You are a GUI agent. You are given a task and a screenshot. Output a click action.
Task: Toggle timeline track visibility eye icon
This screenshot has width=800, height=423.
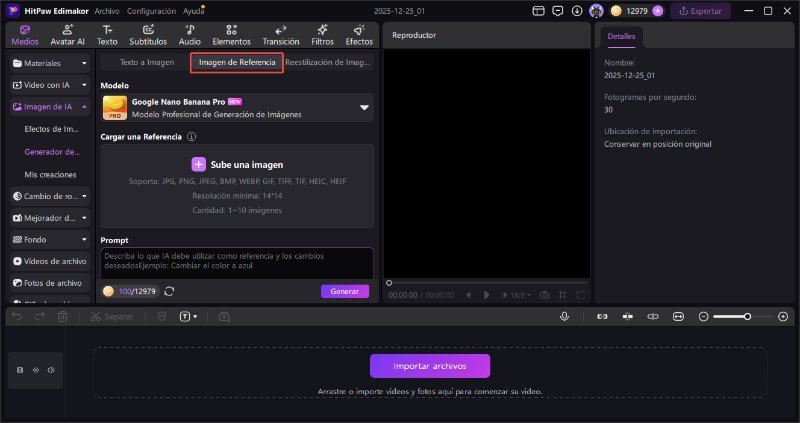click(x=36, y=370)
